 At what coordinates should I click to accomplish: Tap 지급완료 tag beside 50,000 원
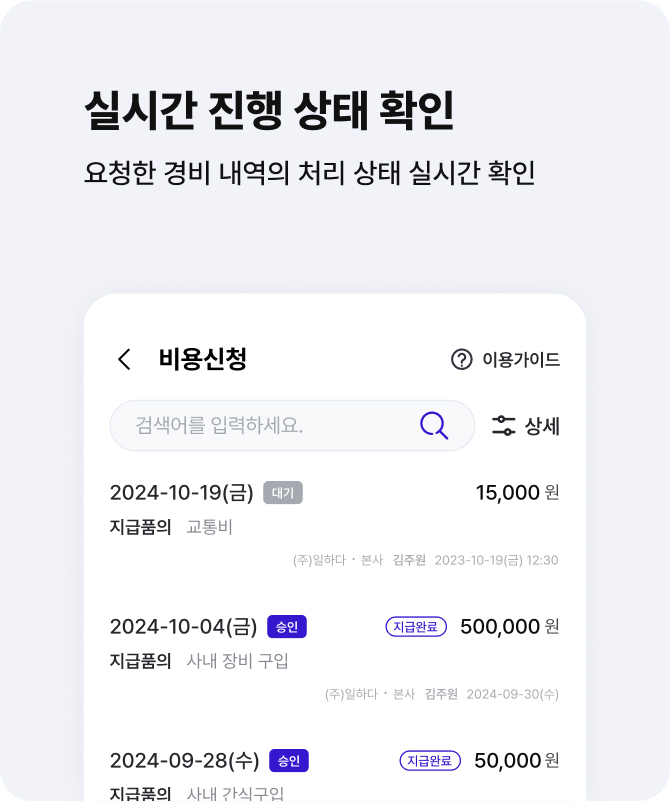pos(430,761)
